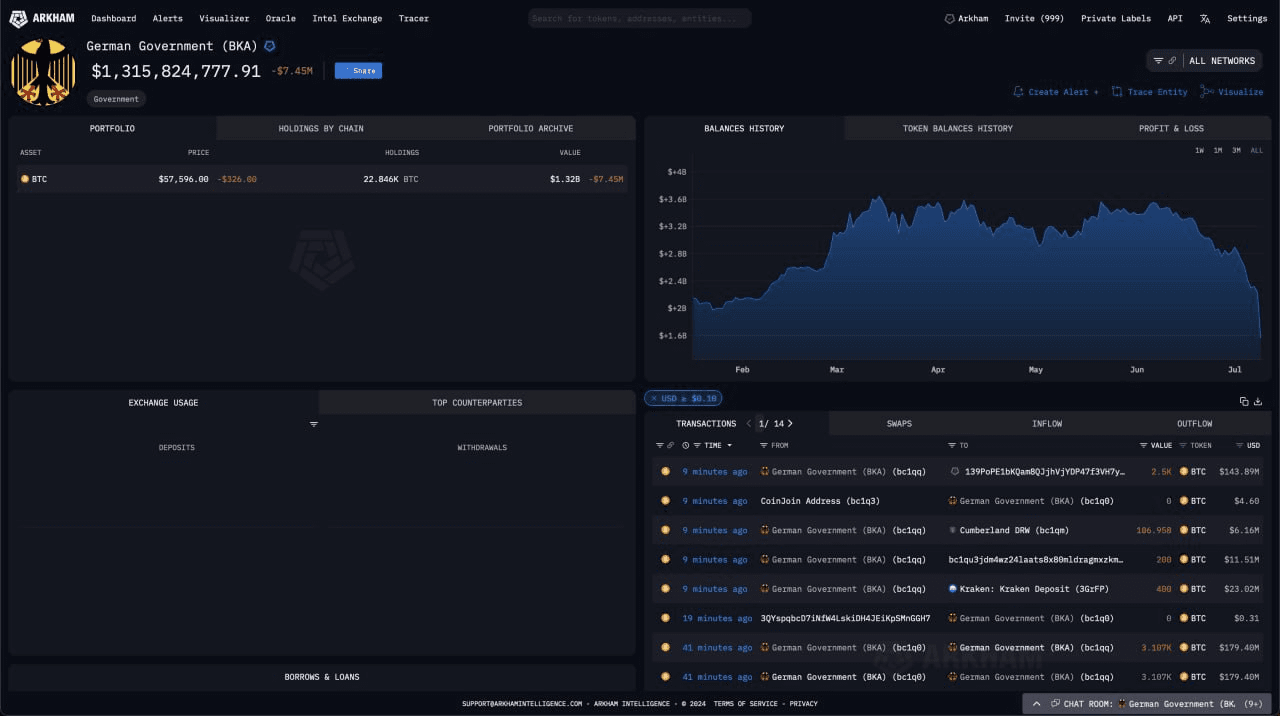Image resolution: width=1280 pixels, height=716 pixels.
Task: Select the 1W chart time range
Action: (1199, 150)
